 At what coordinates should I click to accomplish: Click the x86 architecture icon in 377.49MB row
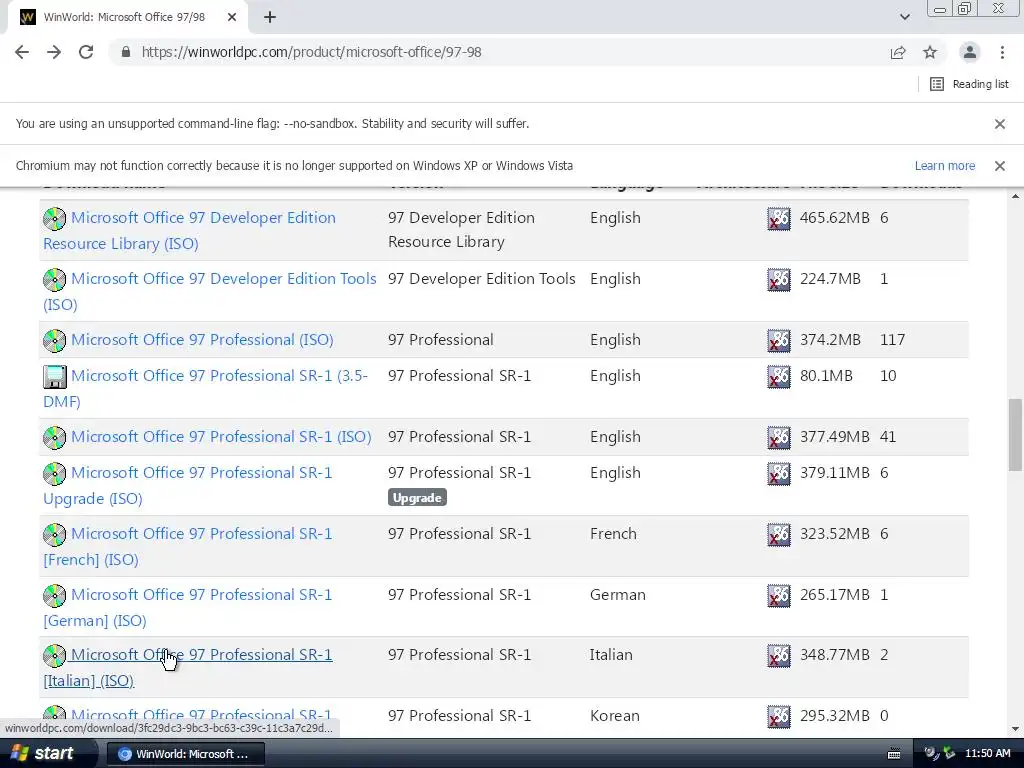[x=778, y=438]
